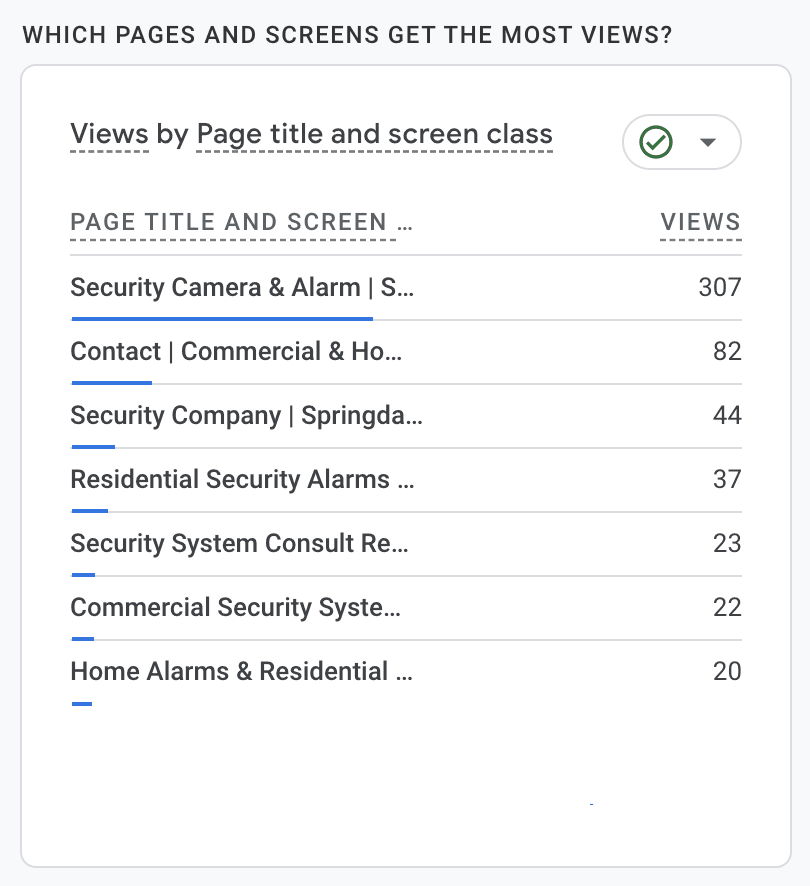810x886 pixels.
Task: Click the 20 views value
Action: coord(727,672)
